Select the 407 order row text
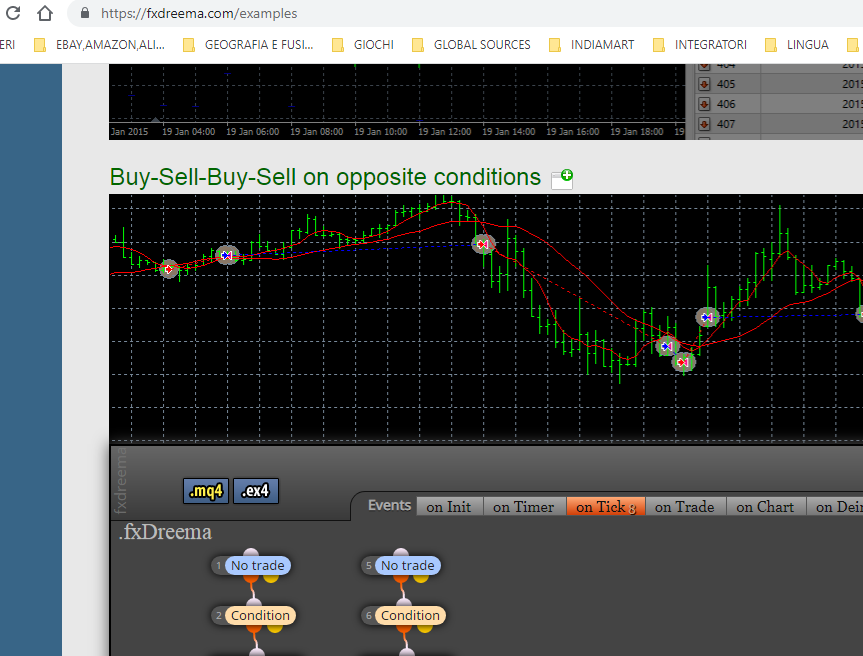863x656 pixels. click(726, 124)
